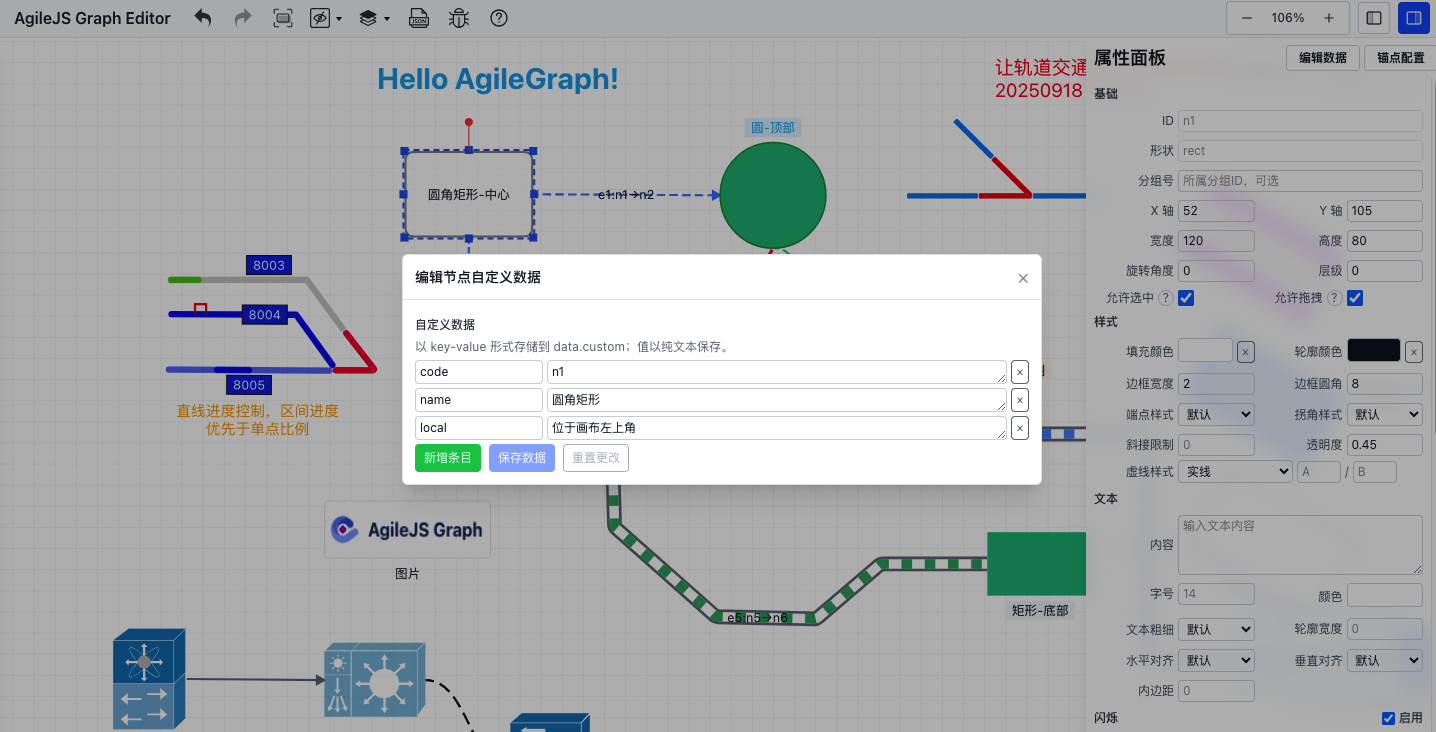Click the 保存数据 button
The height and width of the screenshot is (732, 1436).
(x=522, y=458)
